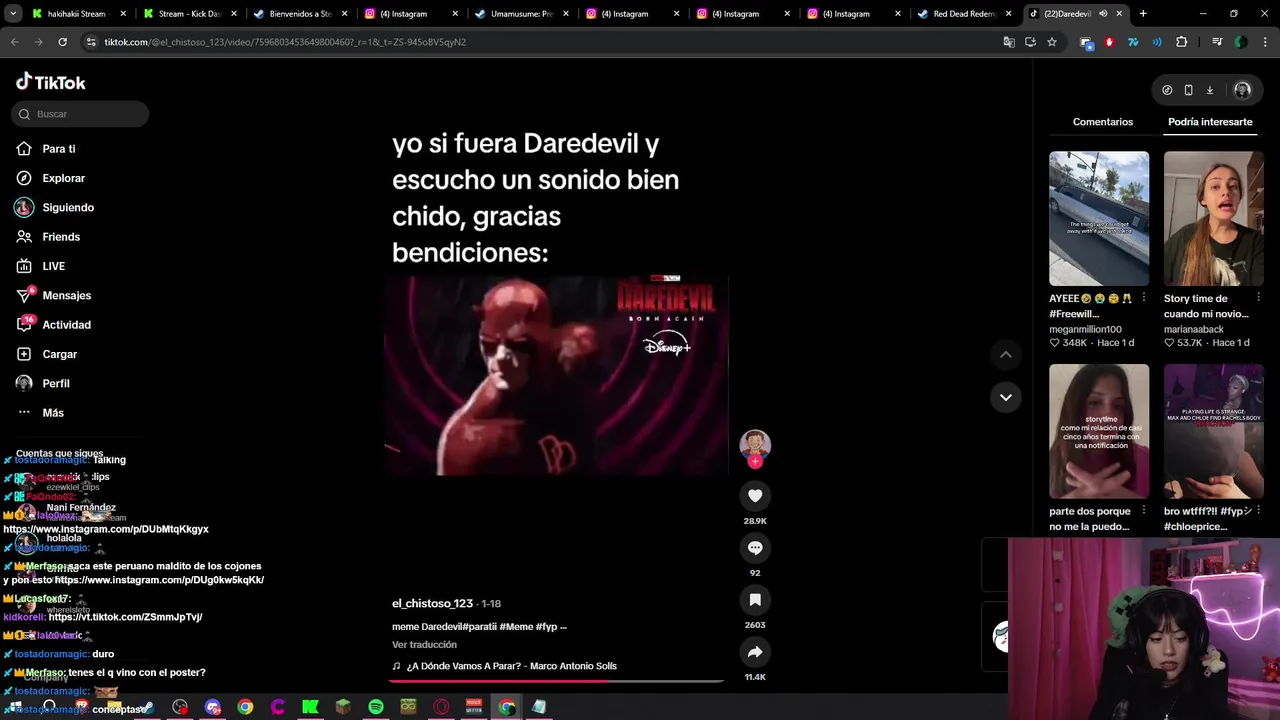Open the Opera browser taskbar icon
This screenshot has height=720, width=1280.
click(x=441, y=707)
